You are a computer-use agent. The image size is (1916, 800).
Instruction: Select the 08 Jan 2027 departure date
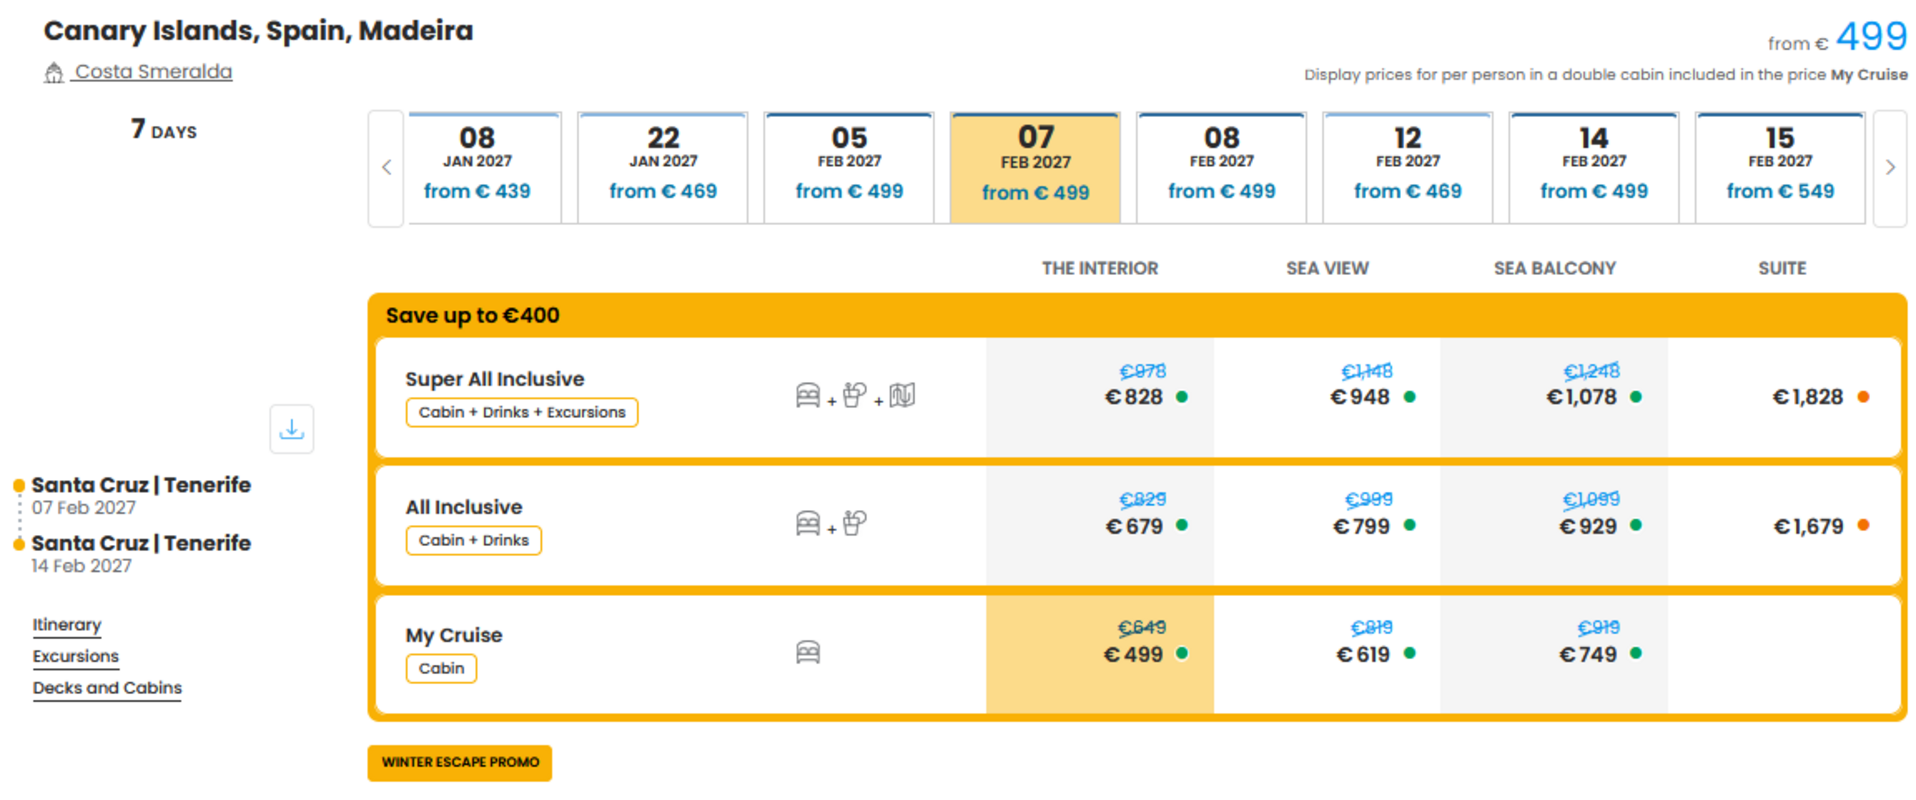tap(477, 168)
